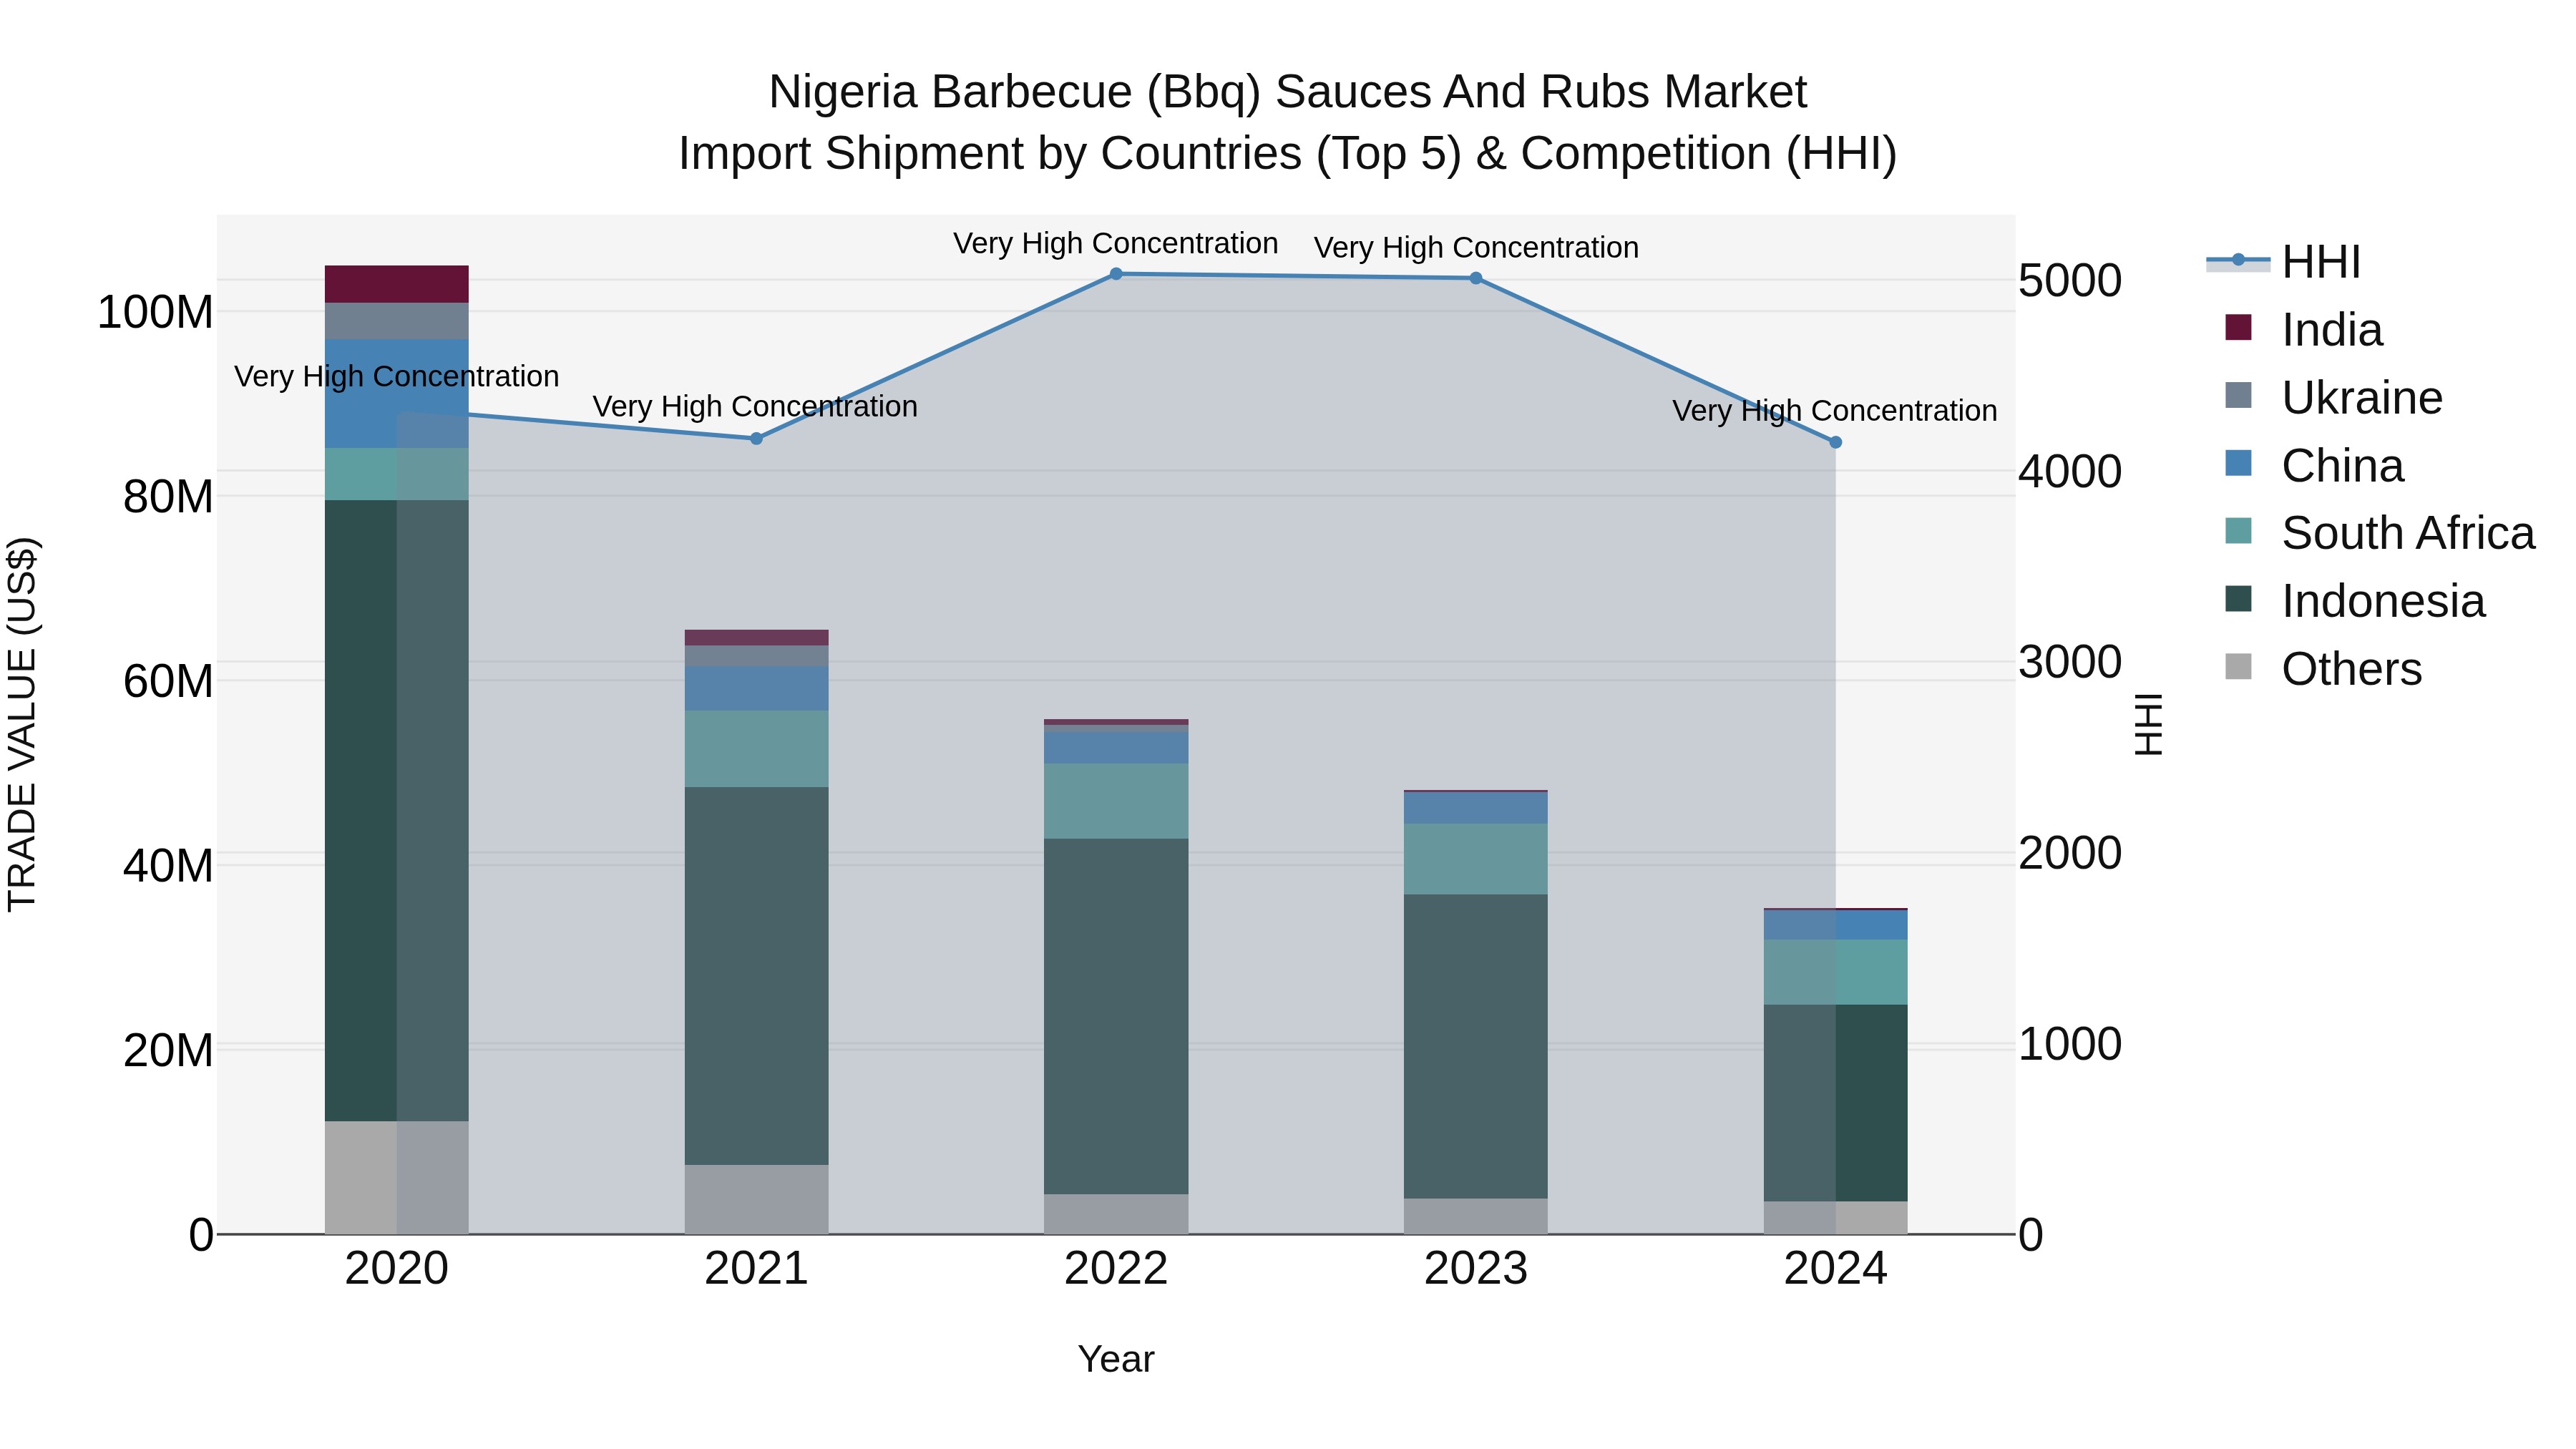
Task: Click the Indonesia segment of 2022 bar
Action: click(x=1116, y=1016)
